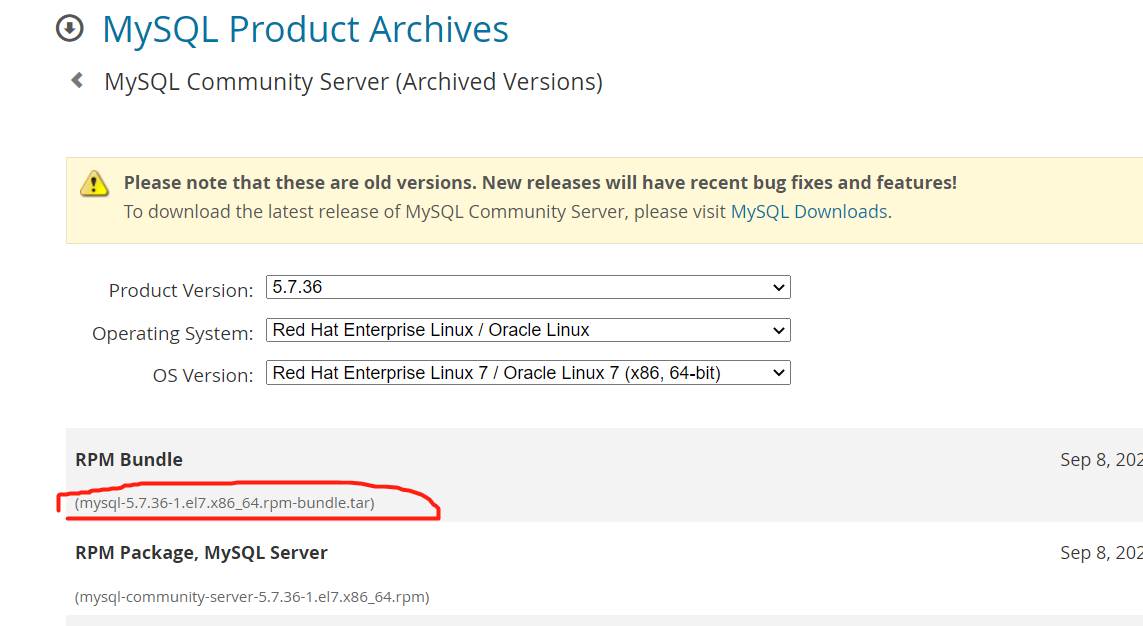This screenshot has height=626, width=1143.
Task: Select the RPM Package, MySQL Server title
Action: pos(201,553)
